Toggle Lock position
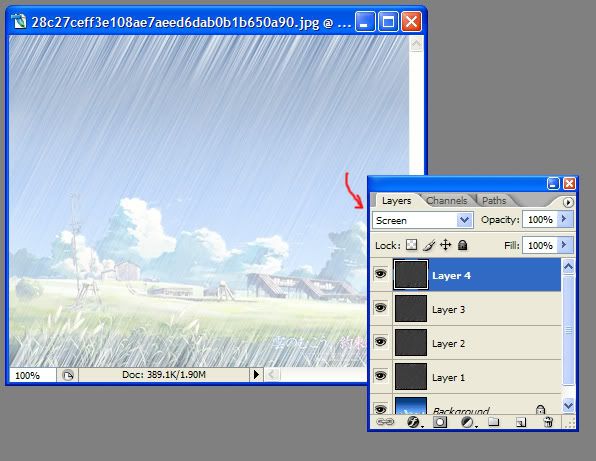 (445, 245)
